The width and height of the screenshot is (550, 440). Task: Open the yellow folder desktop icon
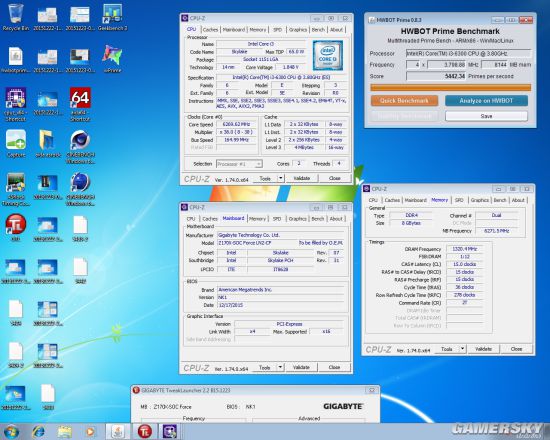point(48,143)
